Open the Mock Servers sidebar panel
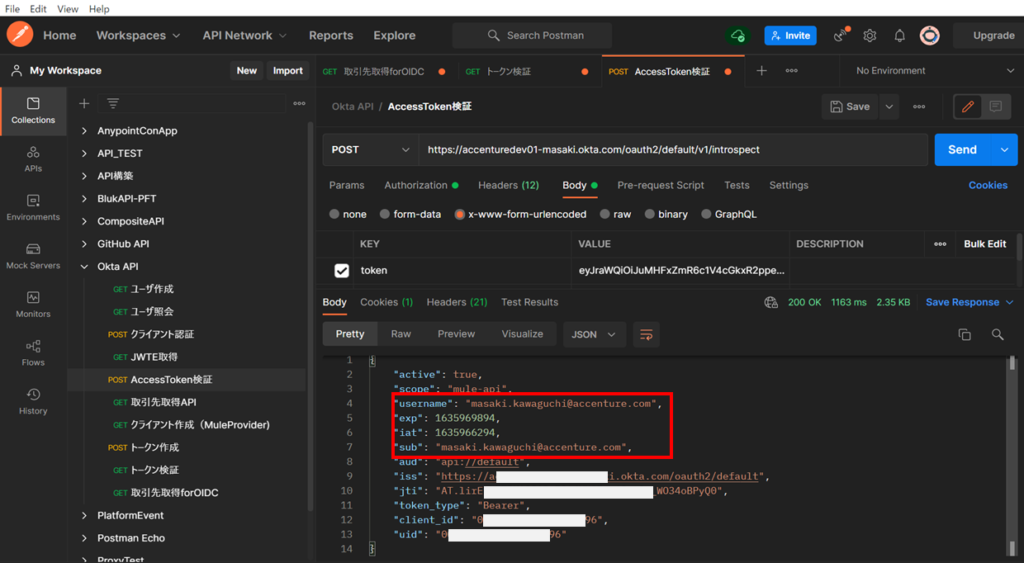This screenshot has width=1024, height=563. tap(33, 255)
